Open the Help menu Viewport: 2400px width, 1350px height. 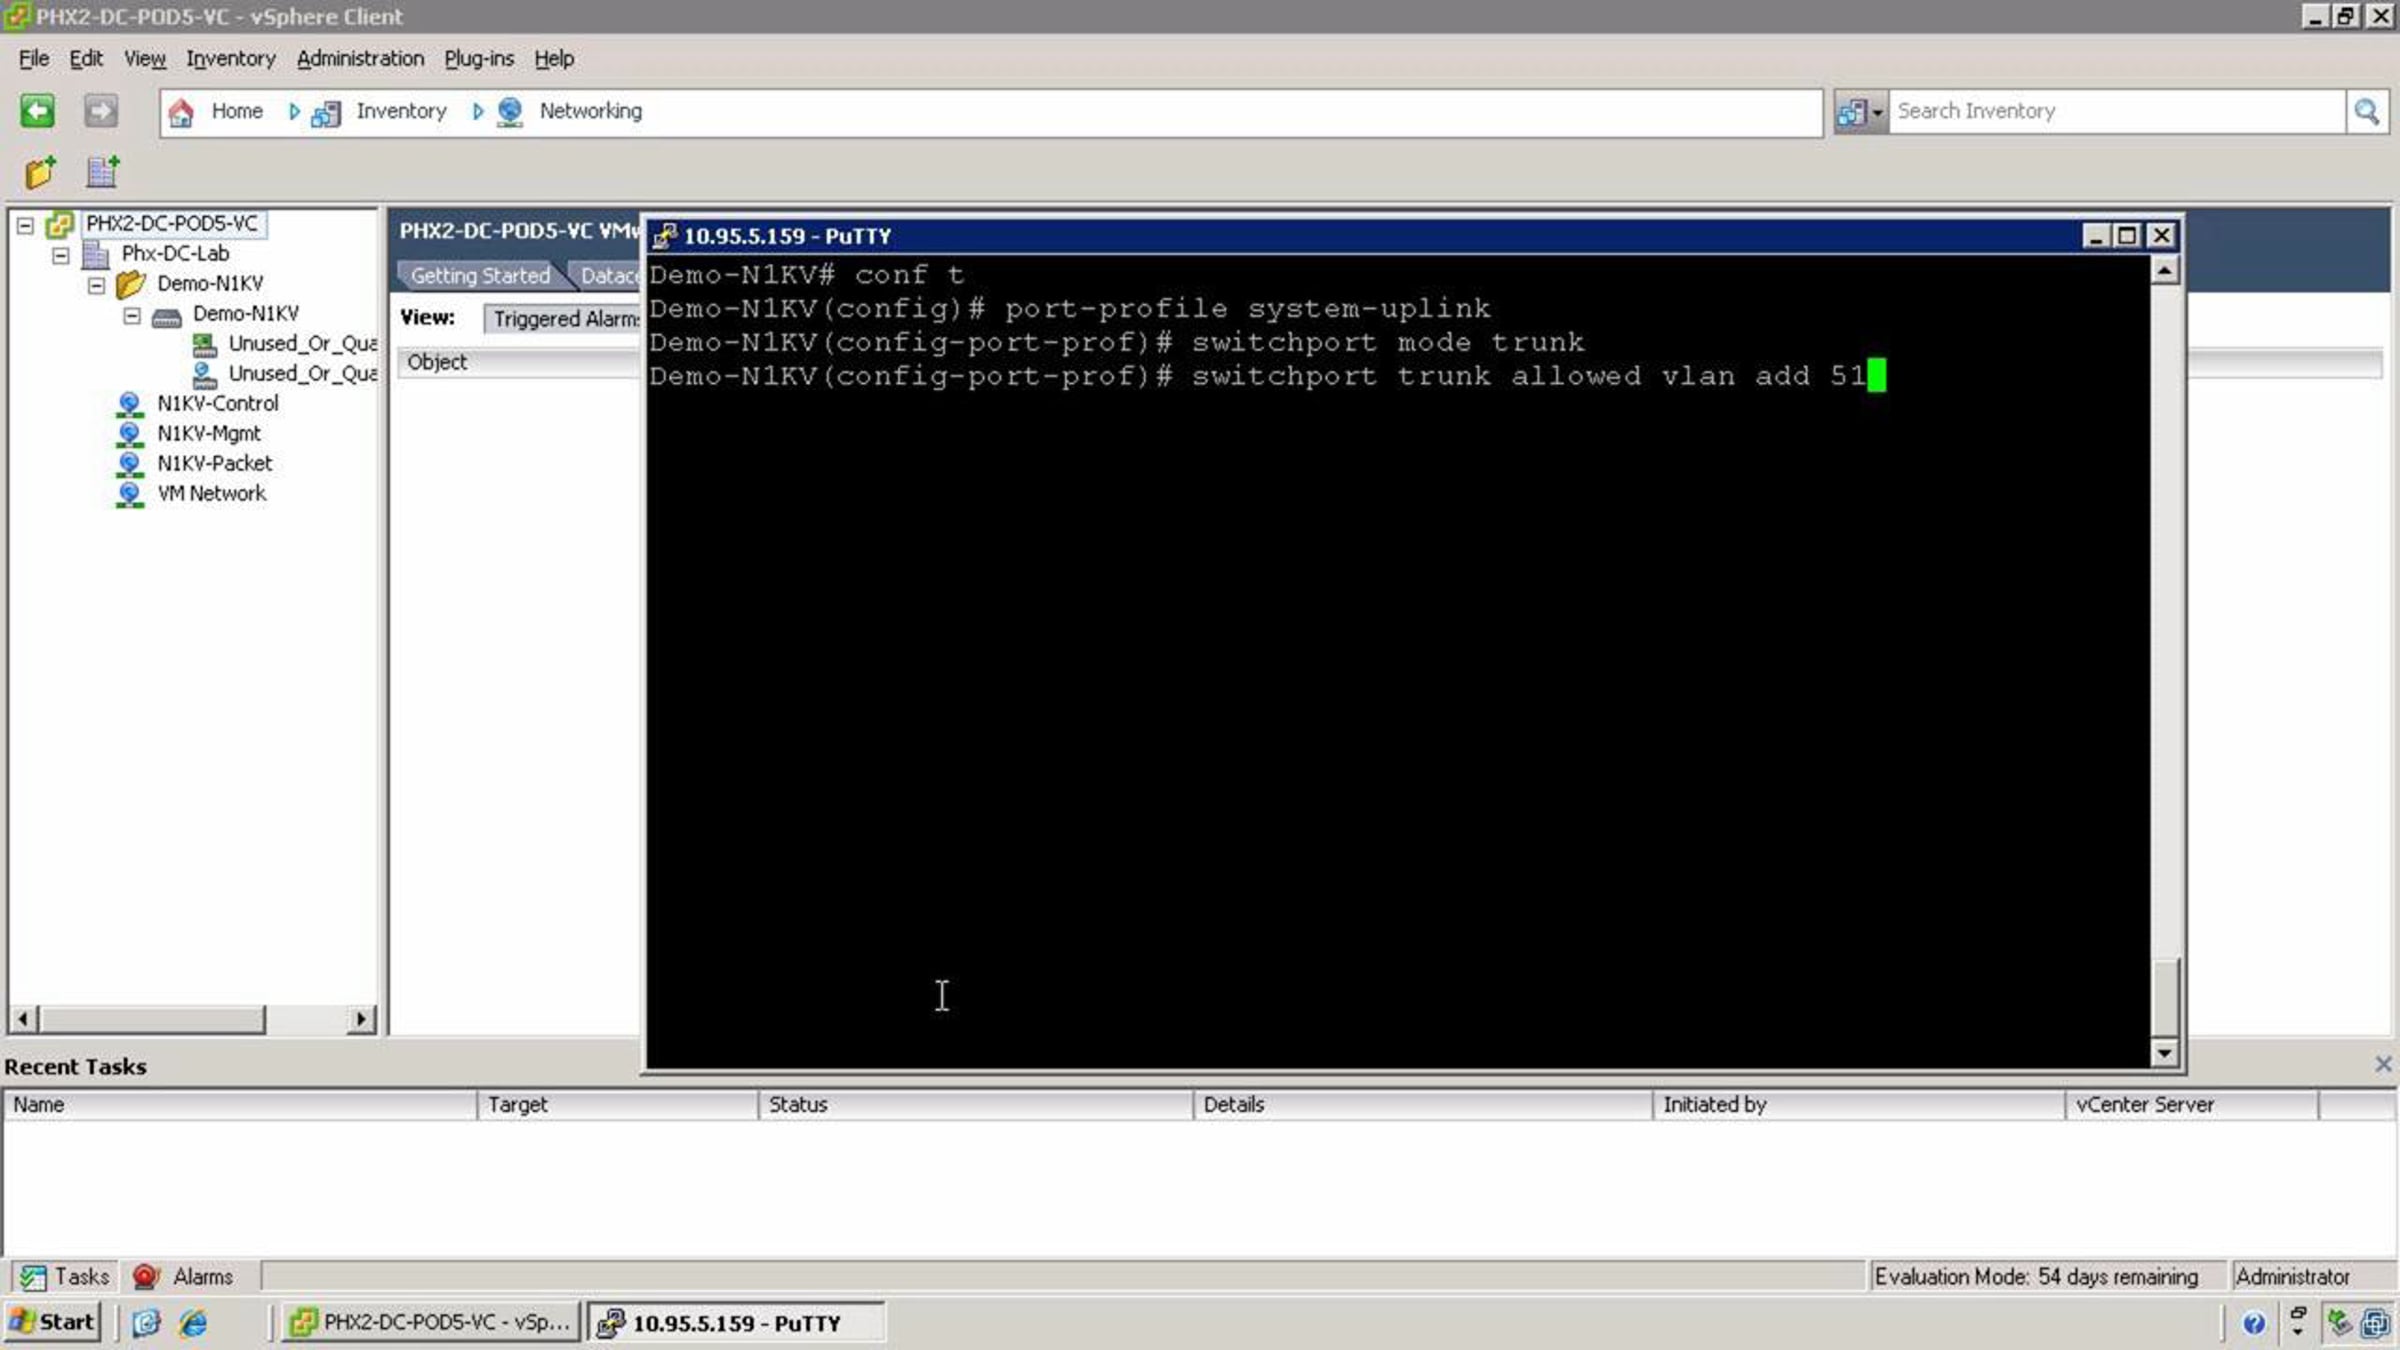coord(554,58)
